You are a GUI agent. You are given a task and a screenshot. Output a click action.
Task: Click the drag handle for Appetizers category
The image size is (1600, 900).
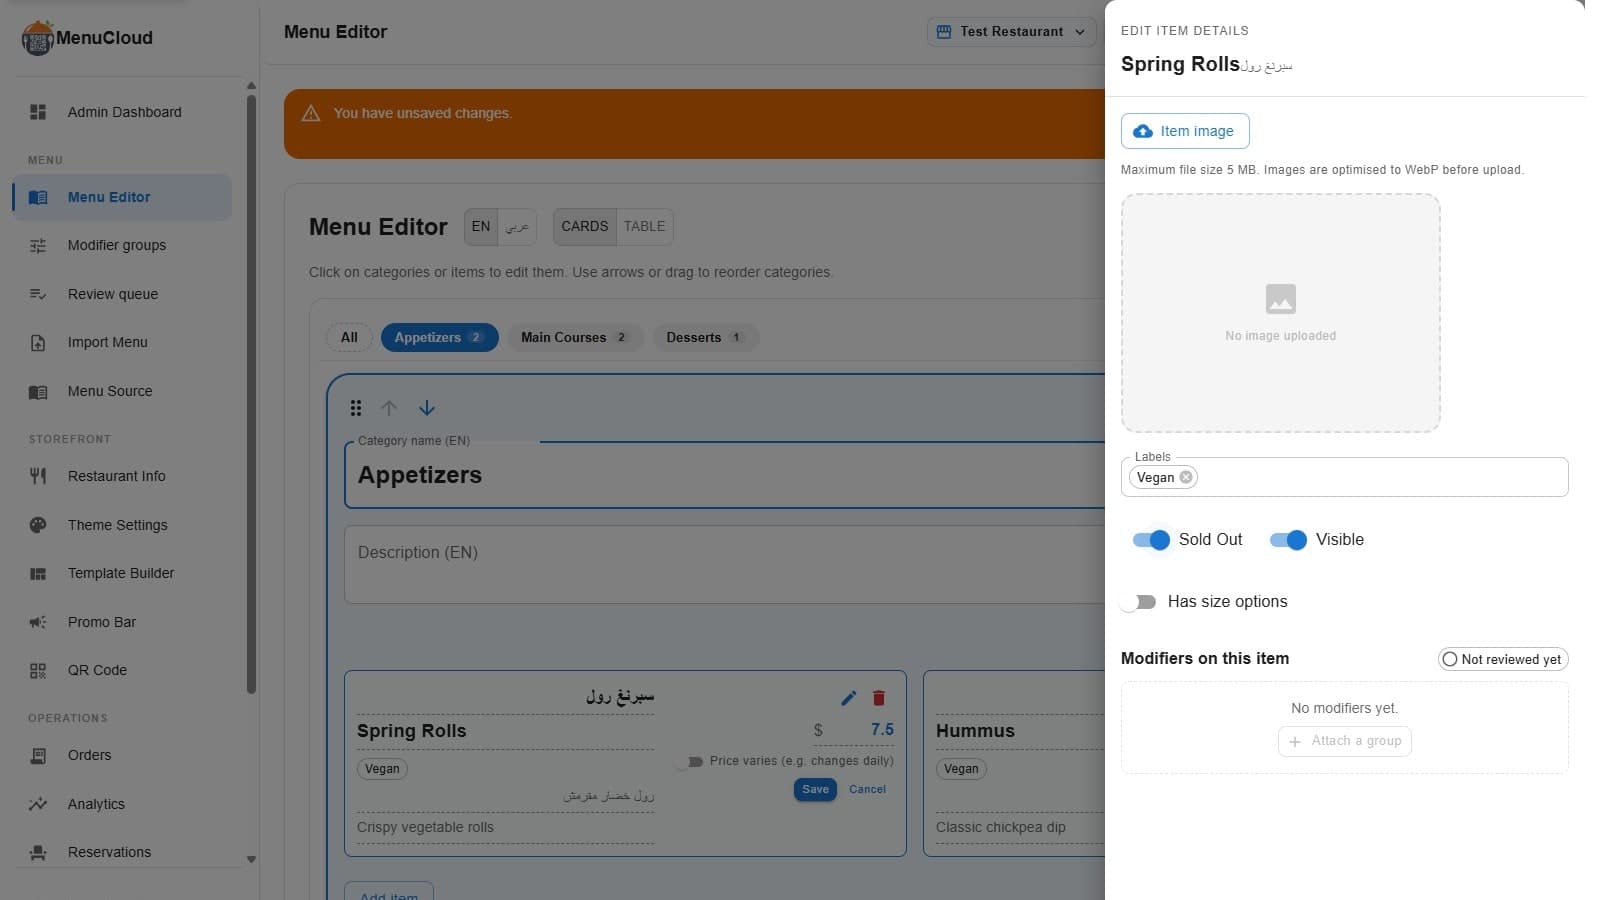[x=356, y=408]
